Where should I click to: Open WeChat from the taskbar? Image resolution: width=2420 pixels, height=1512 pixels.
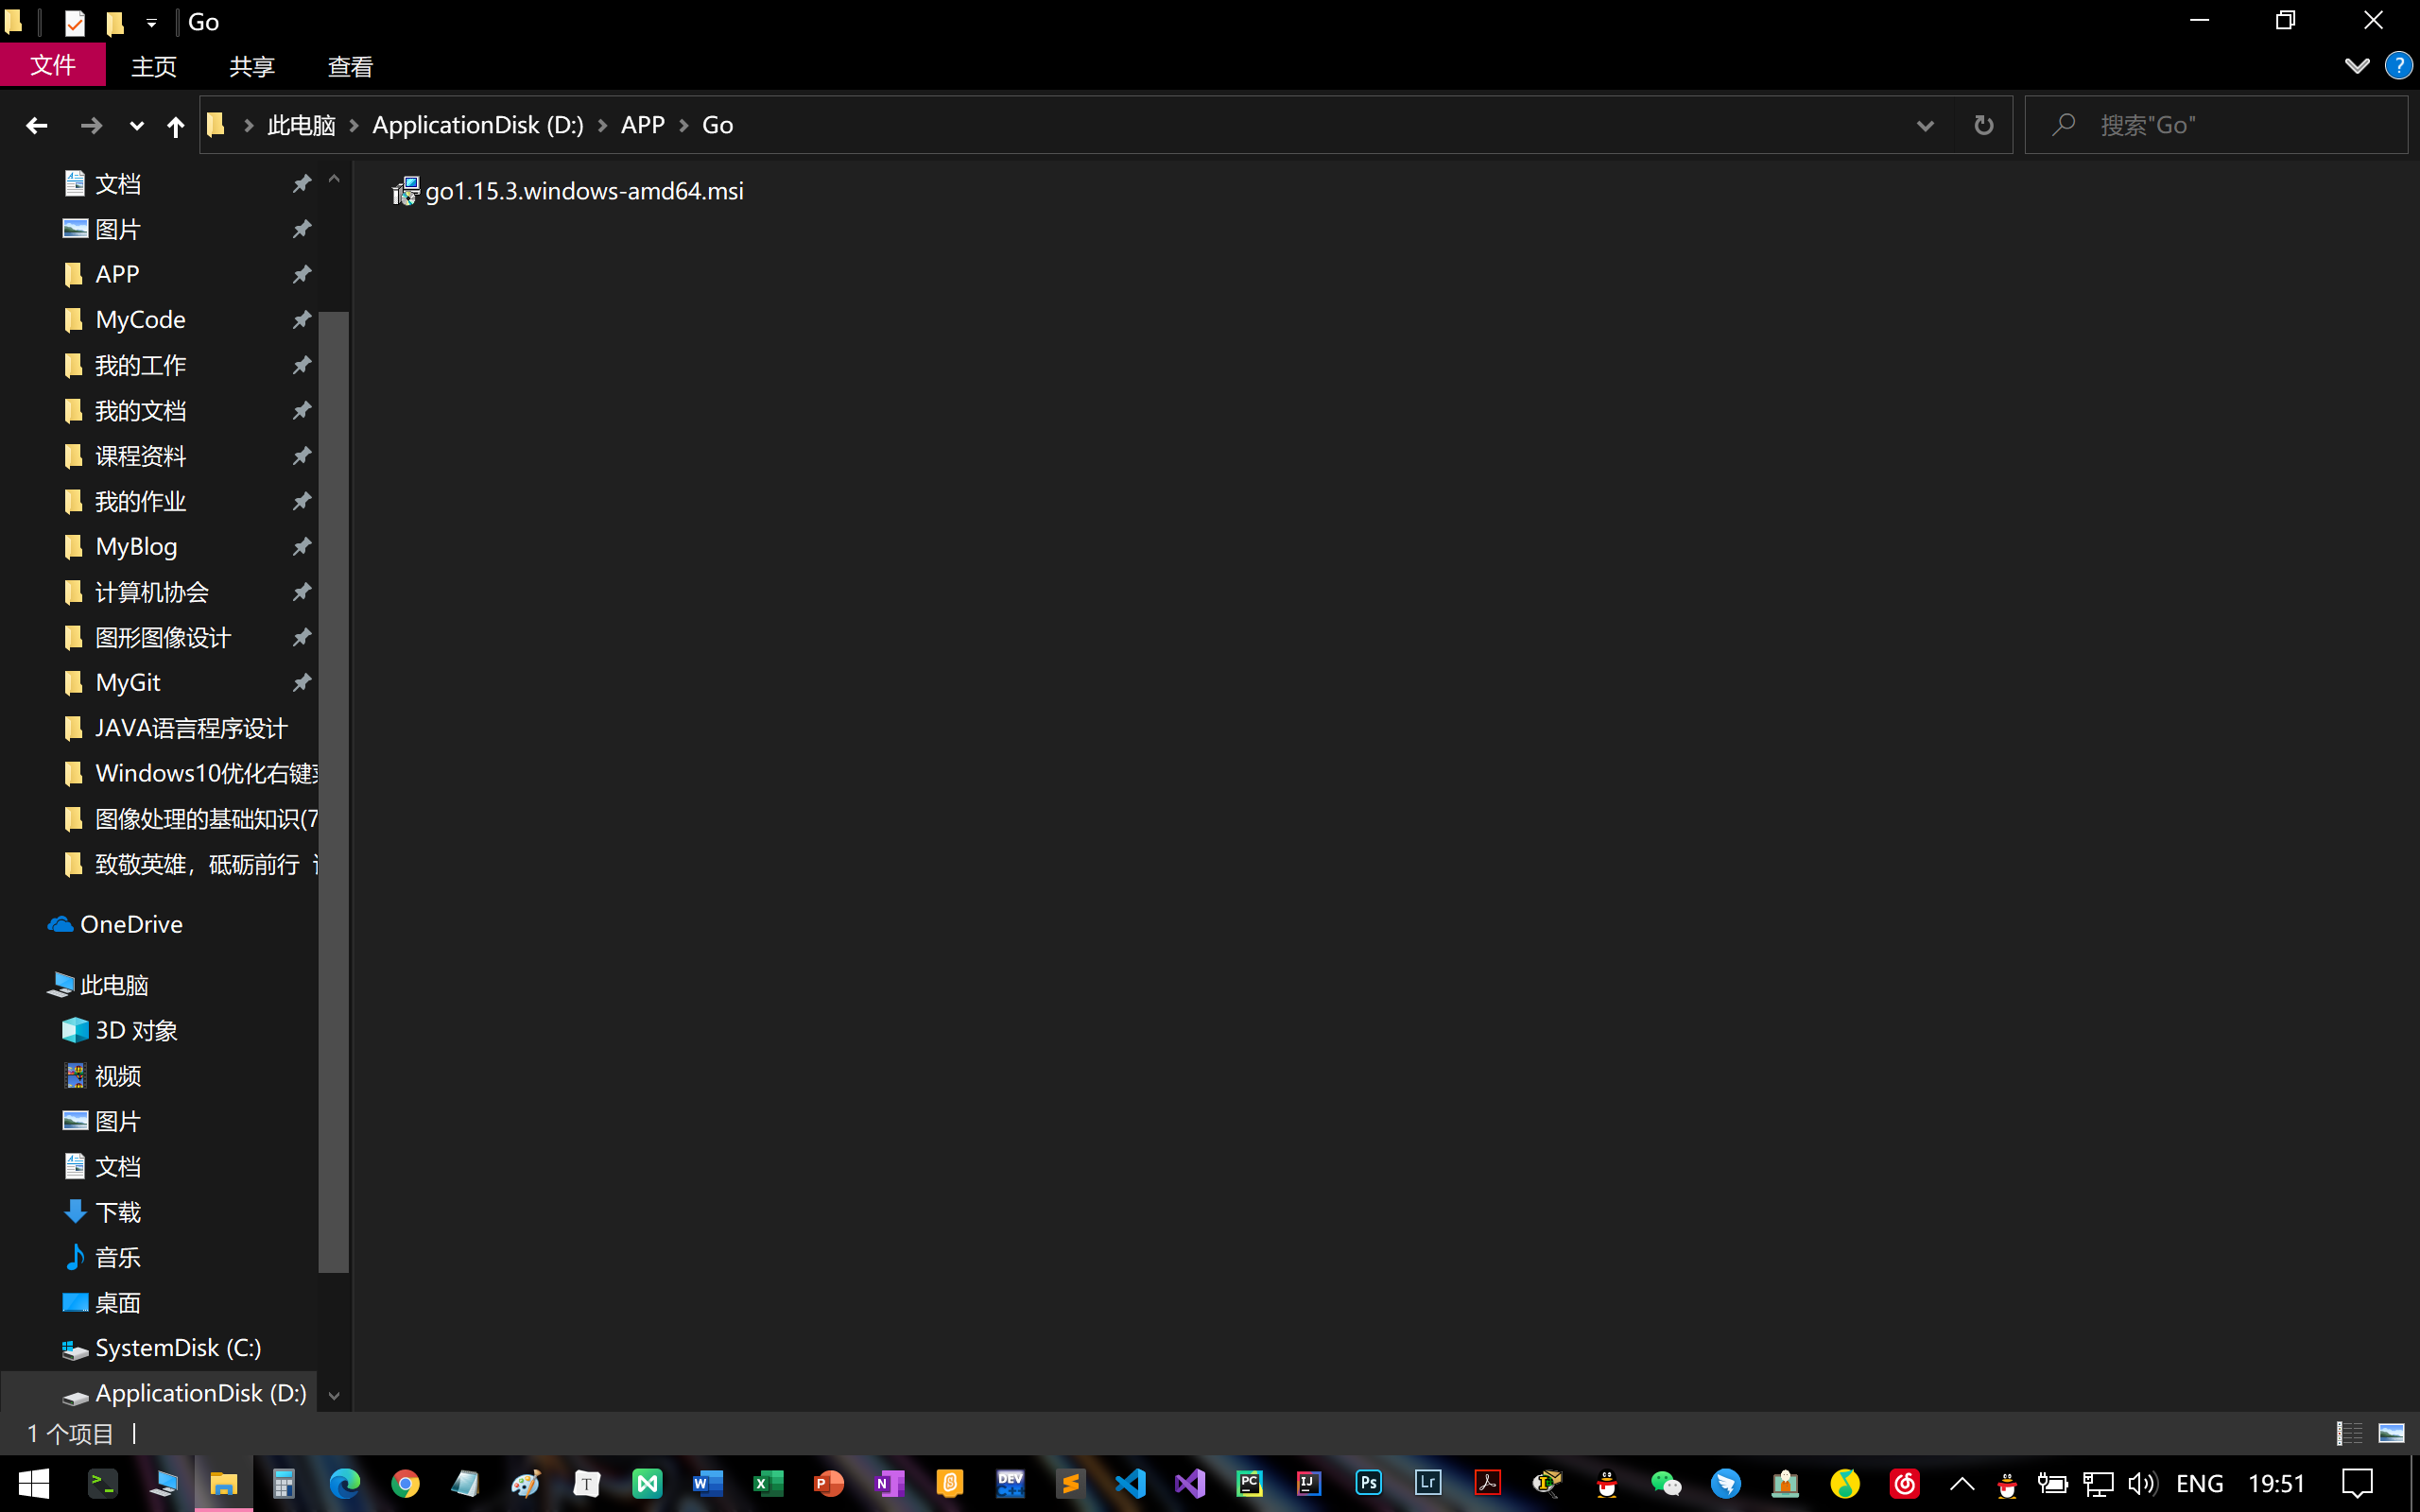(1665, 1483)
